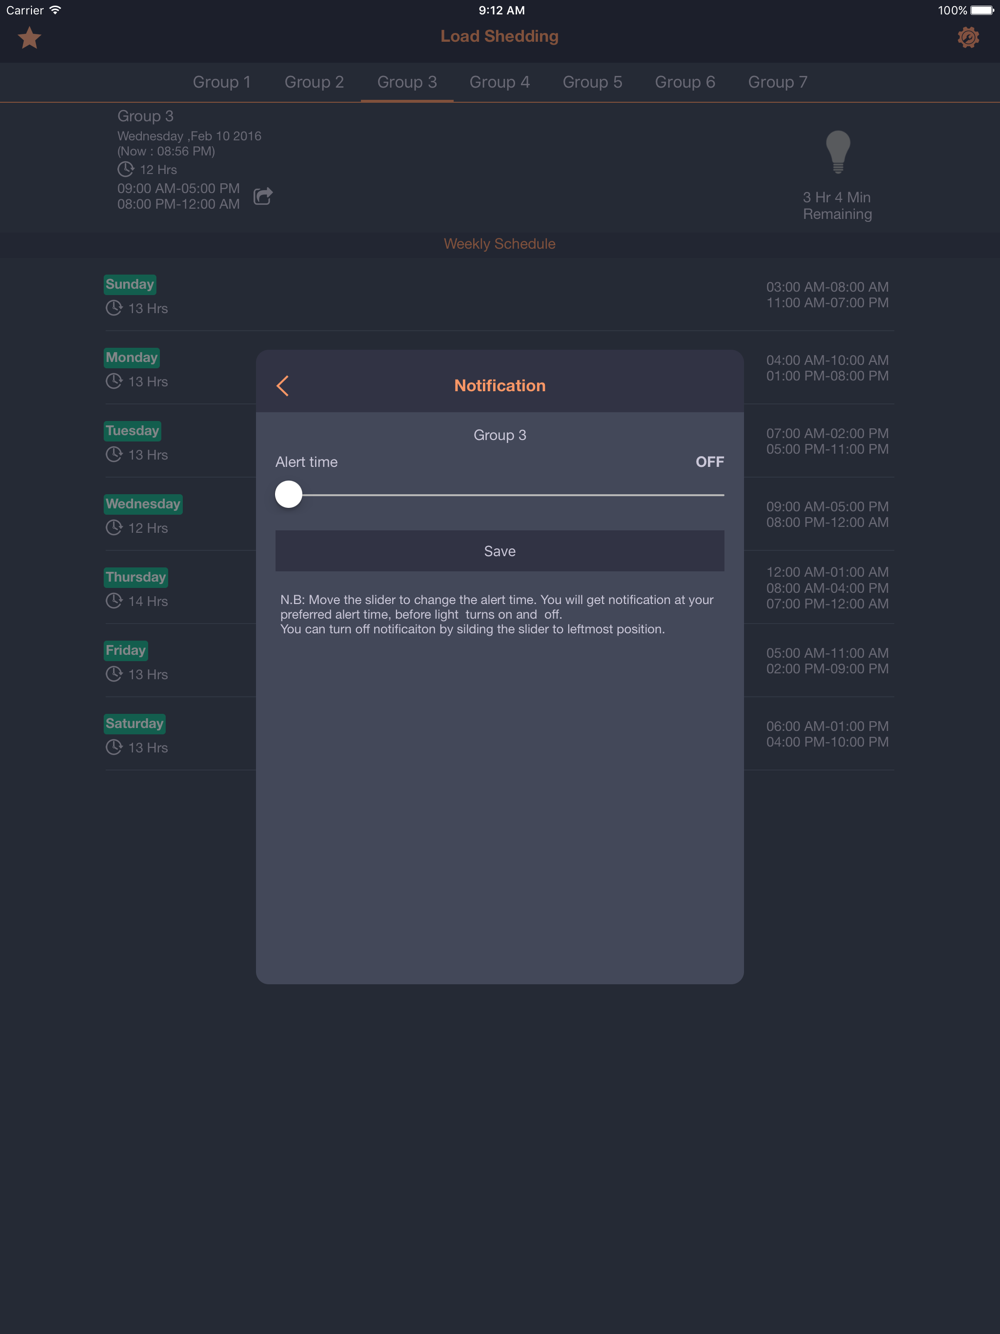Click the 'Group 3' label in the dialog
This screenshot has width=1000, height=1334.
(500, 435)
